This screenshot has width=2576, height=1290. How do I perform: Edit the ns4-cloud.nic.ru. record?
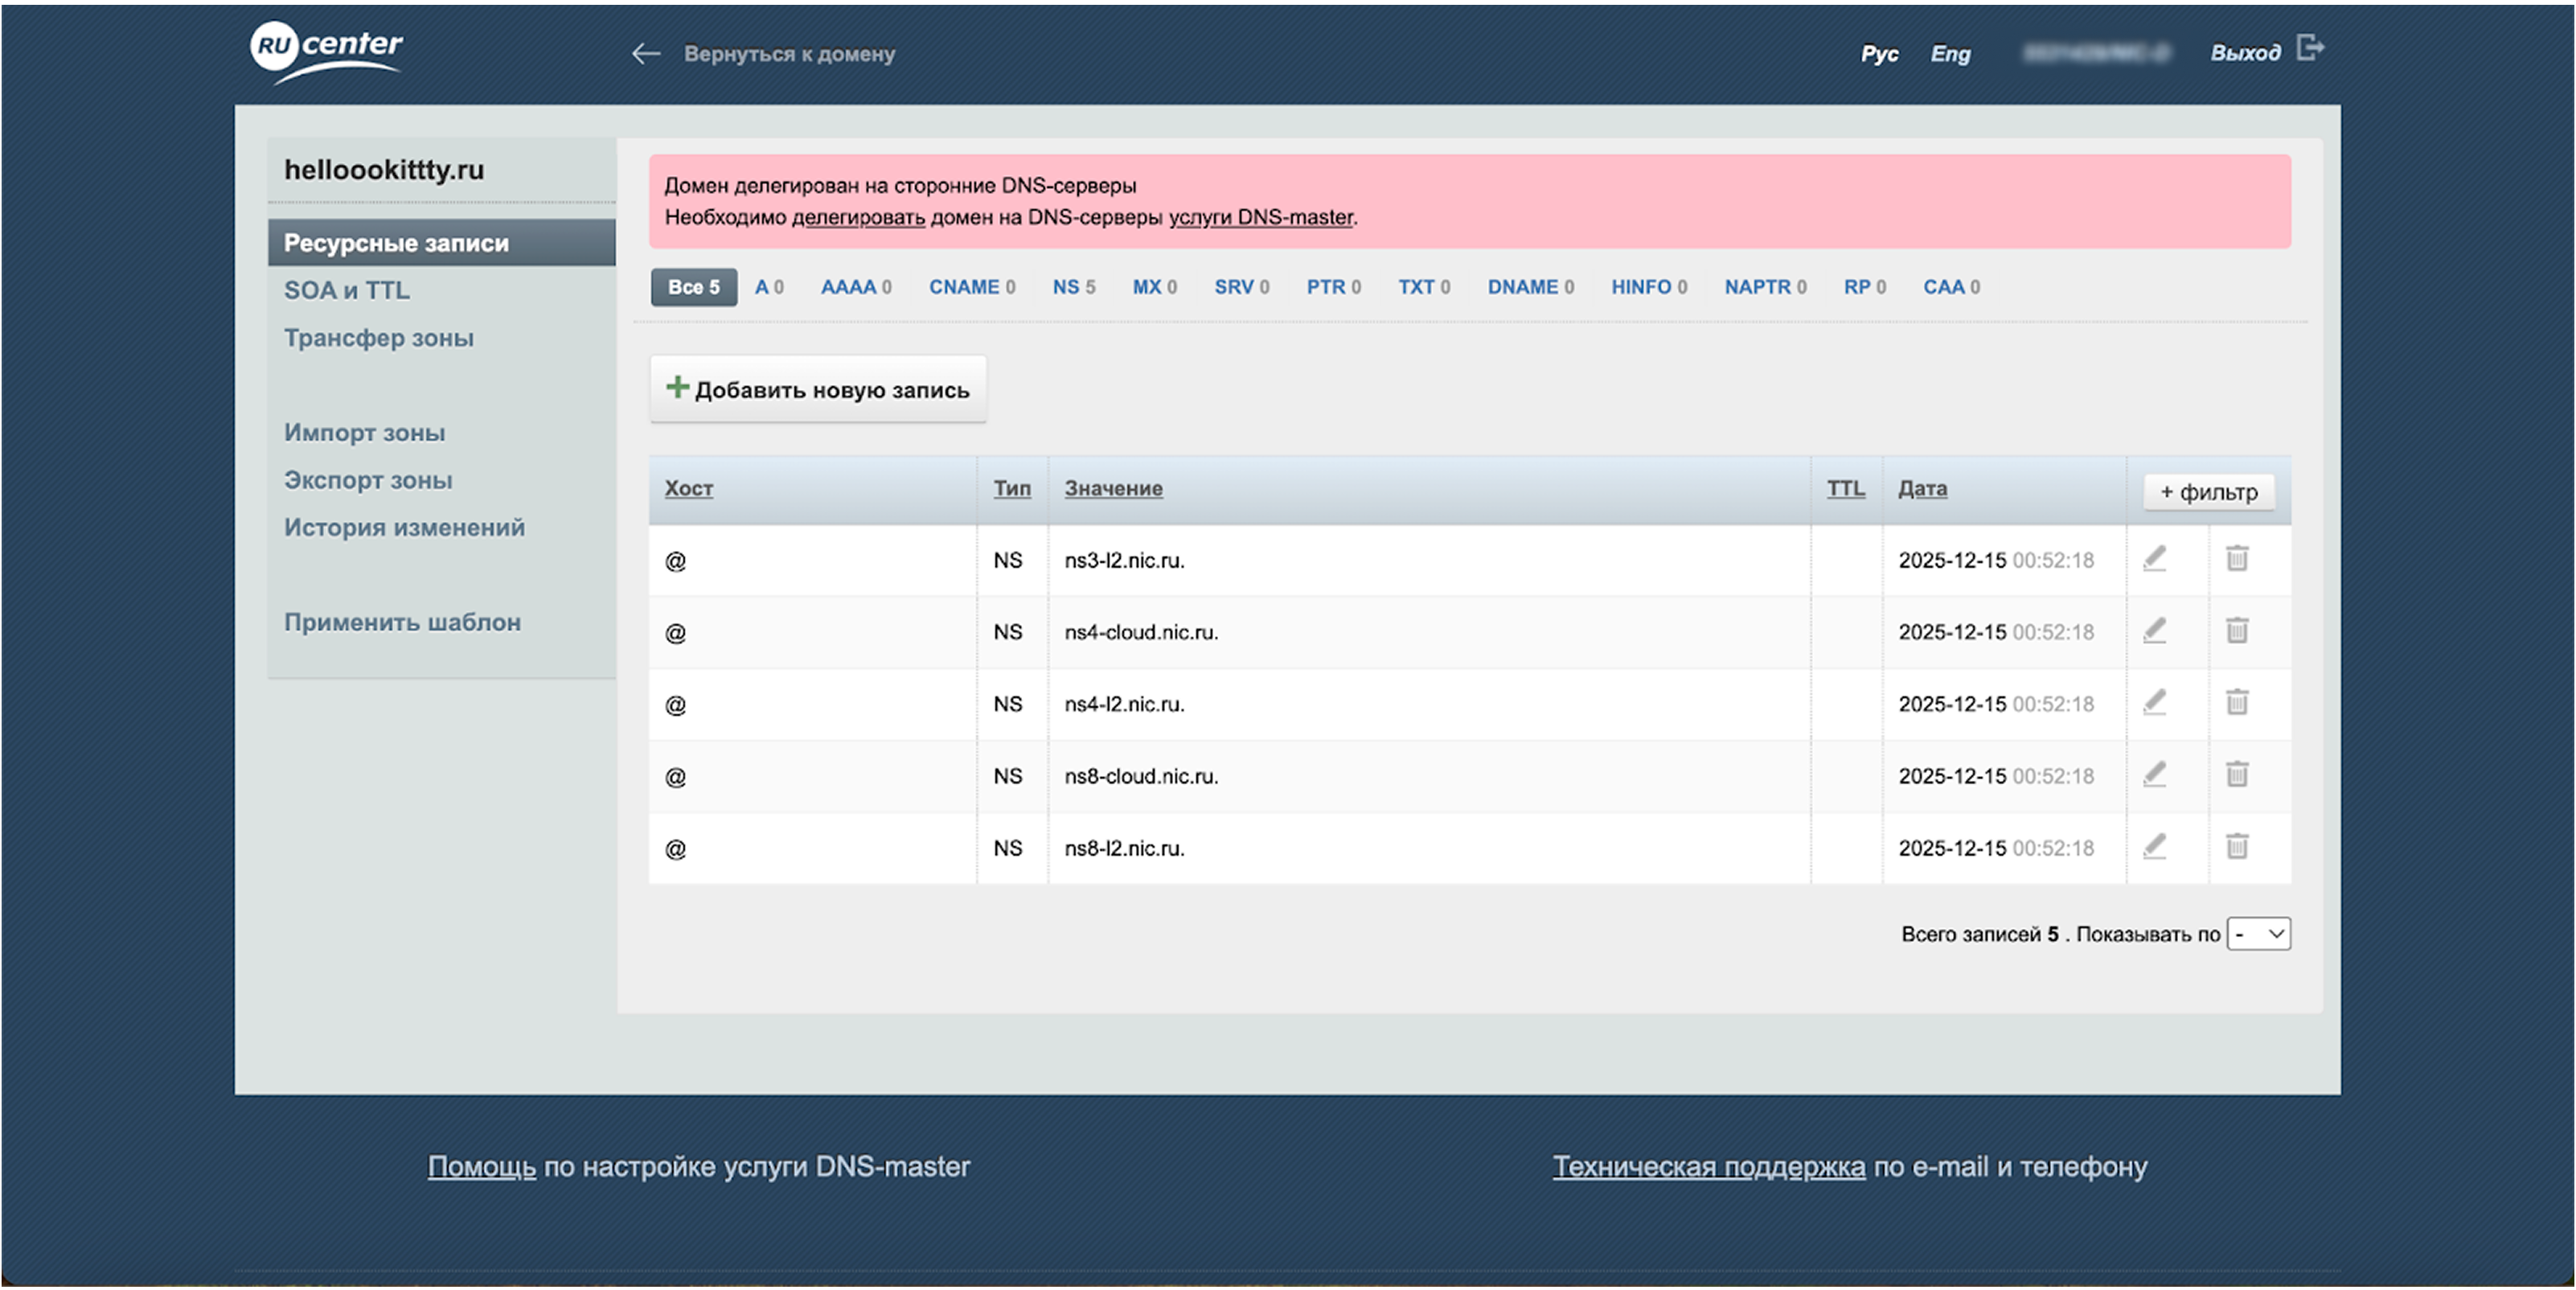[x=2155, y=631]
